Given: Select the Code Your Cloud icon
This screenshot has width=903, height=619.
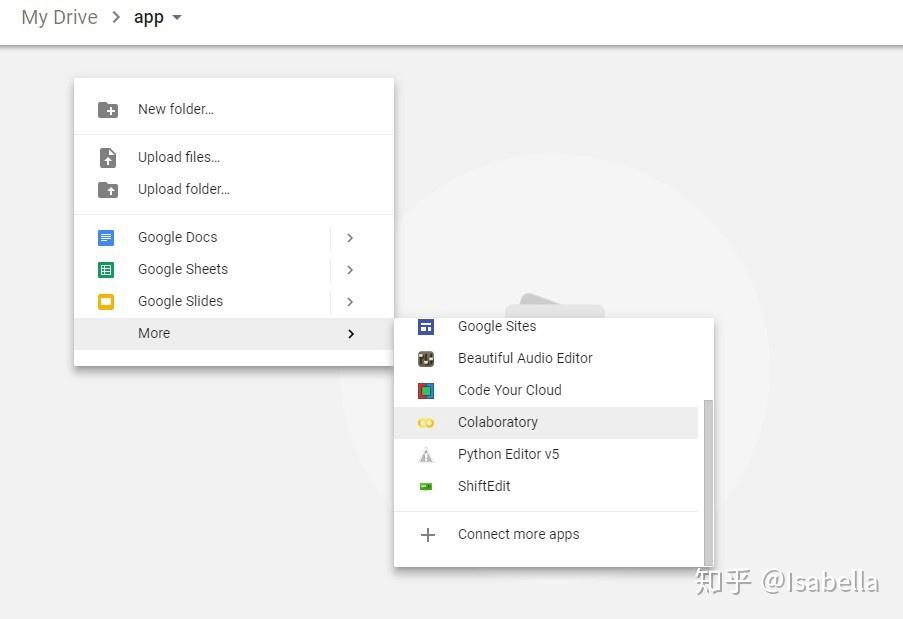Looking at the screenshot, I should coord(427,390).
